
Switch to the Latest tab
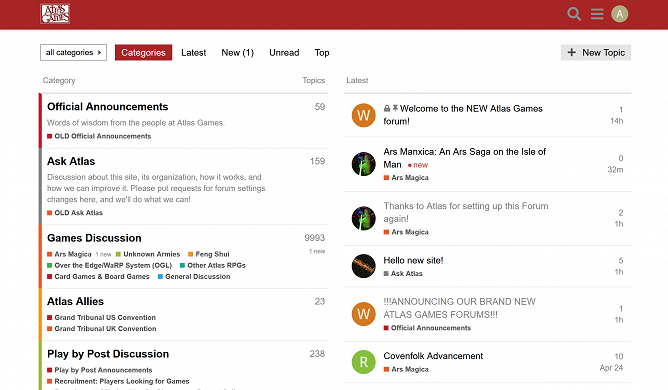193,52
